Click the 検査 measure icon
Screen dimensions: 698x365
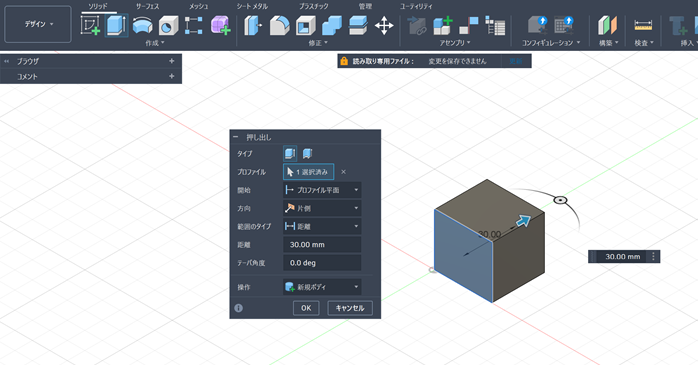[643, 25]
